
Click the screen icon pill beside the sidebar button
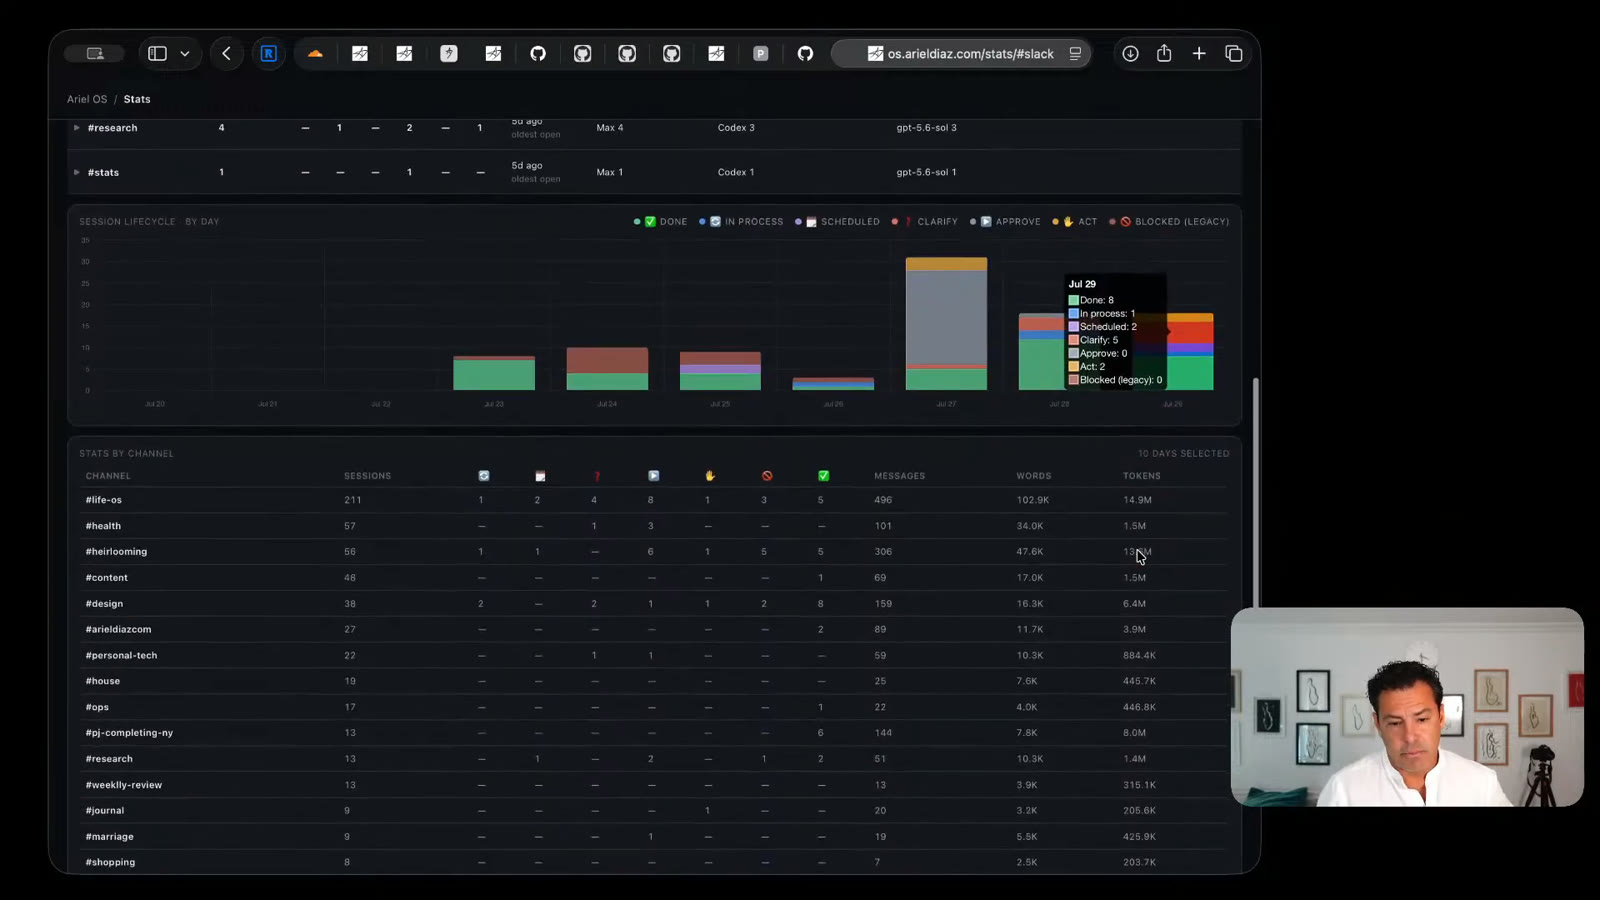point(94,54)
